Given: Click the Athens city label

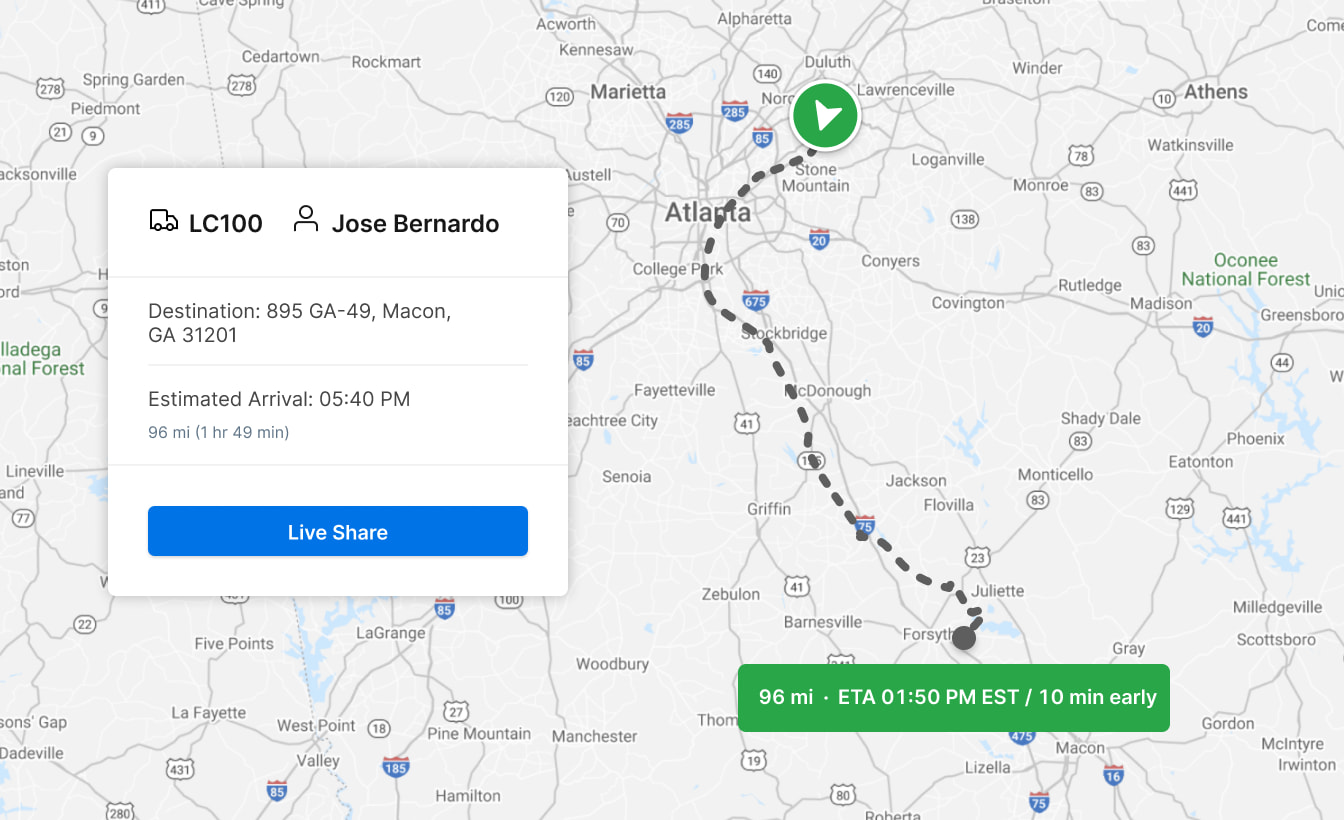Looking at the screenshot, I should point(1216,92).
